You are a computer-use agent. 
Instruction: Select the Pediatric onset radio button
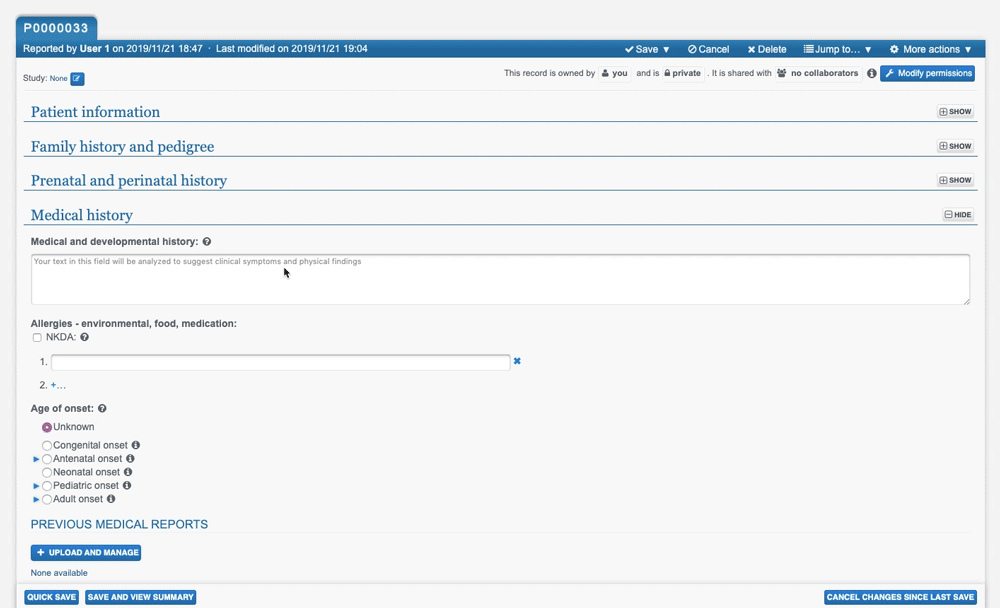pos(47,485)
